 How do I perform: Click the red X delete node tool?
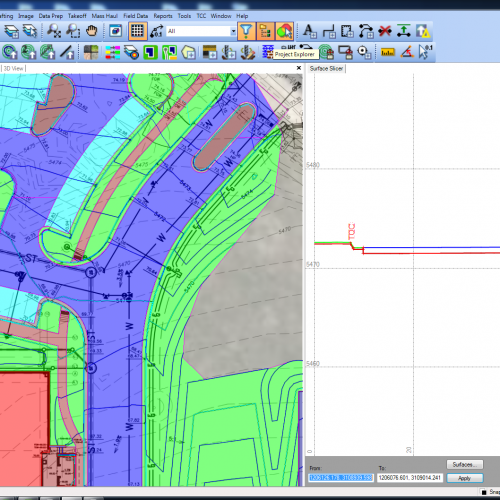(x=385, y=31)
